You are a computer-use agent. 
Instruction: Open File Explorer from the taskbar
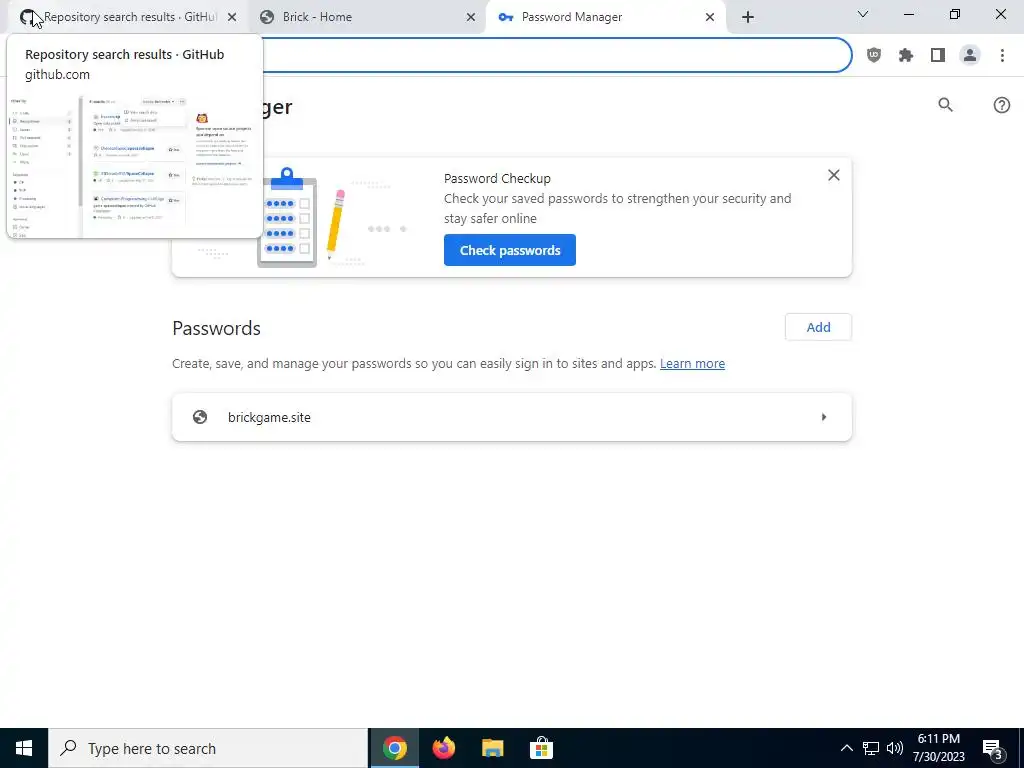(492, 748)
